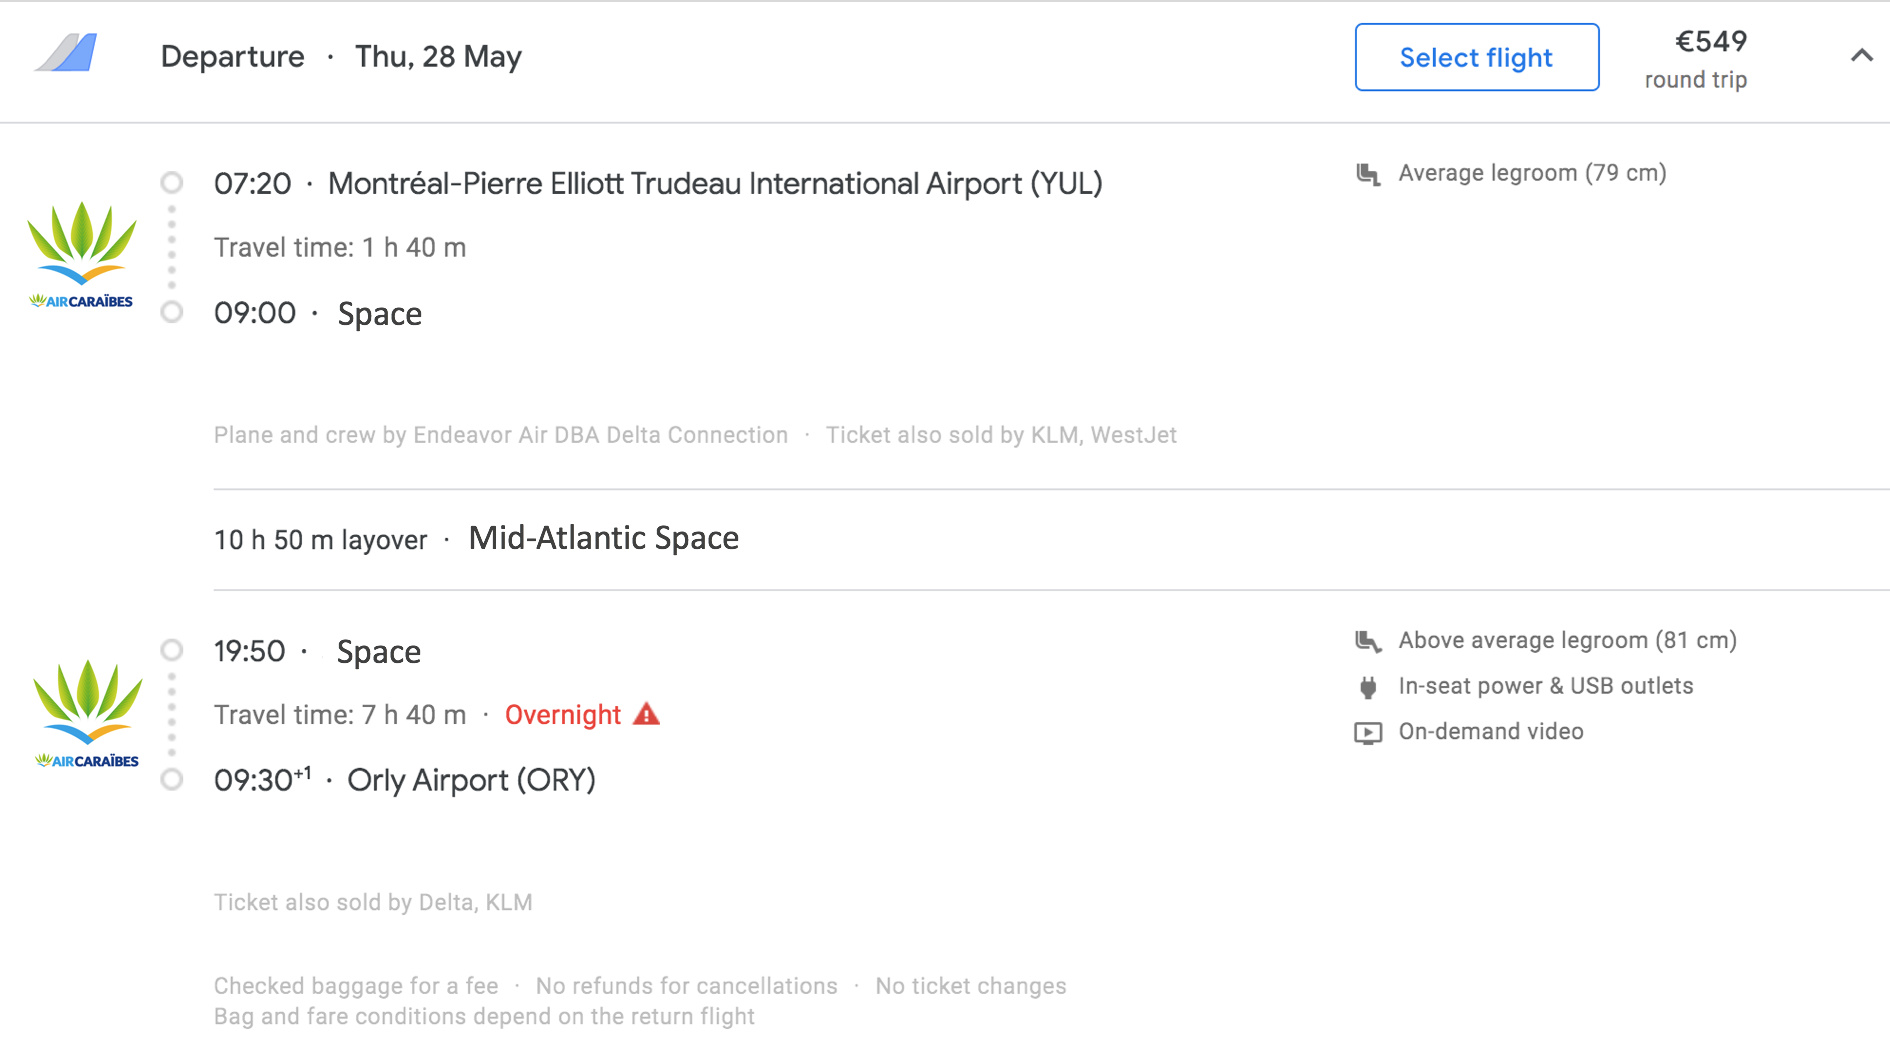
Task: Click the airline tail icon beside Departure
Action: [67, 53]
